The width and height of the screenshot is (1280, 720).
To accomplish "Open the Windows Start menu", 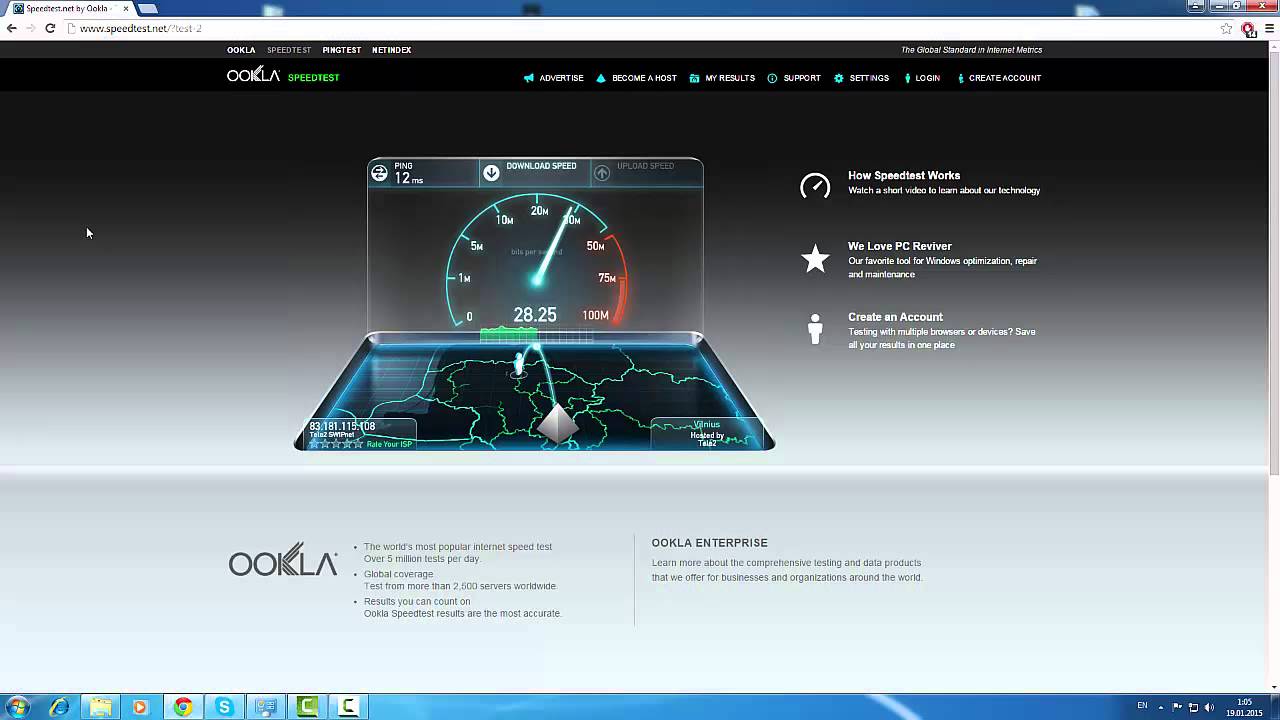I will pos(17,707).
